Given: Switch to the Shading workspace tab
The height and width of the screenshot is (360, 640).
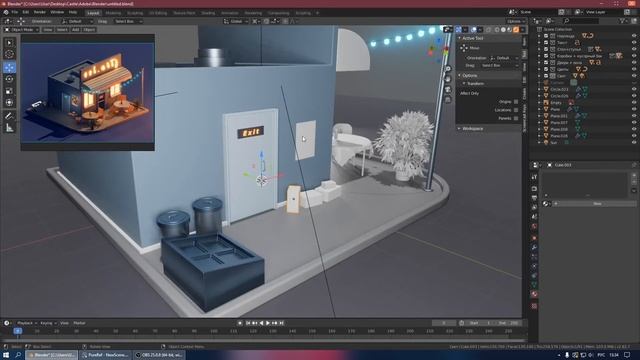Looking at the screenshot, I should [x=208, y=13].
